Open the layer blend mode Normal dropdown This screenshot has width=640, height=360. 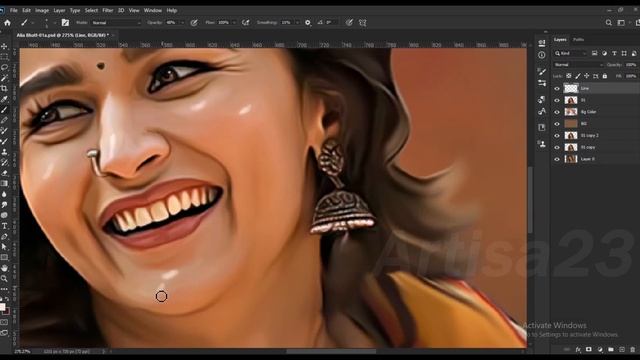point(578,65)
